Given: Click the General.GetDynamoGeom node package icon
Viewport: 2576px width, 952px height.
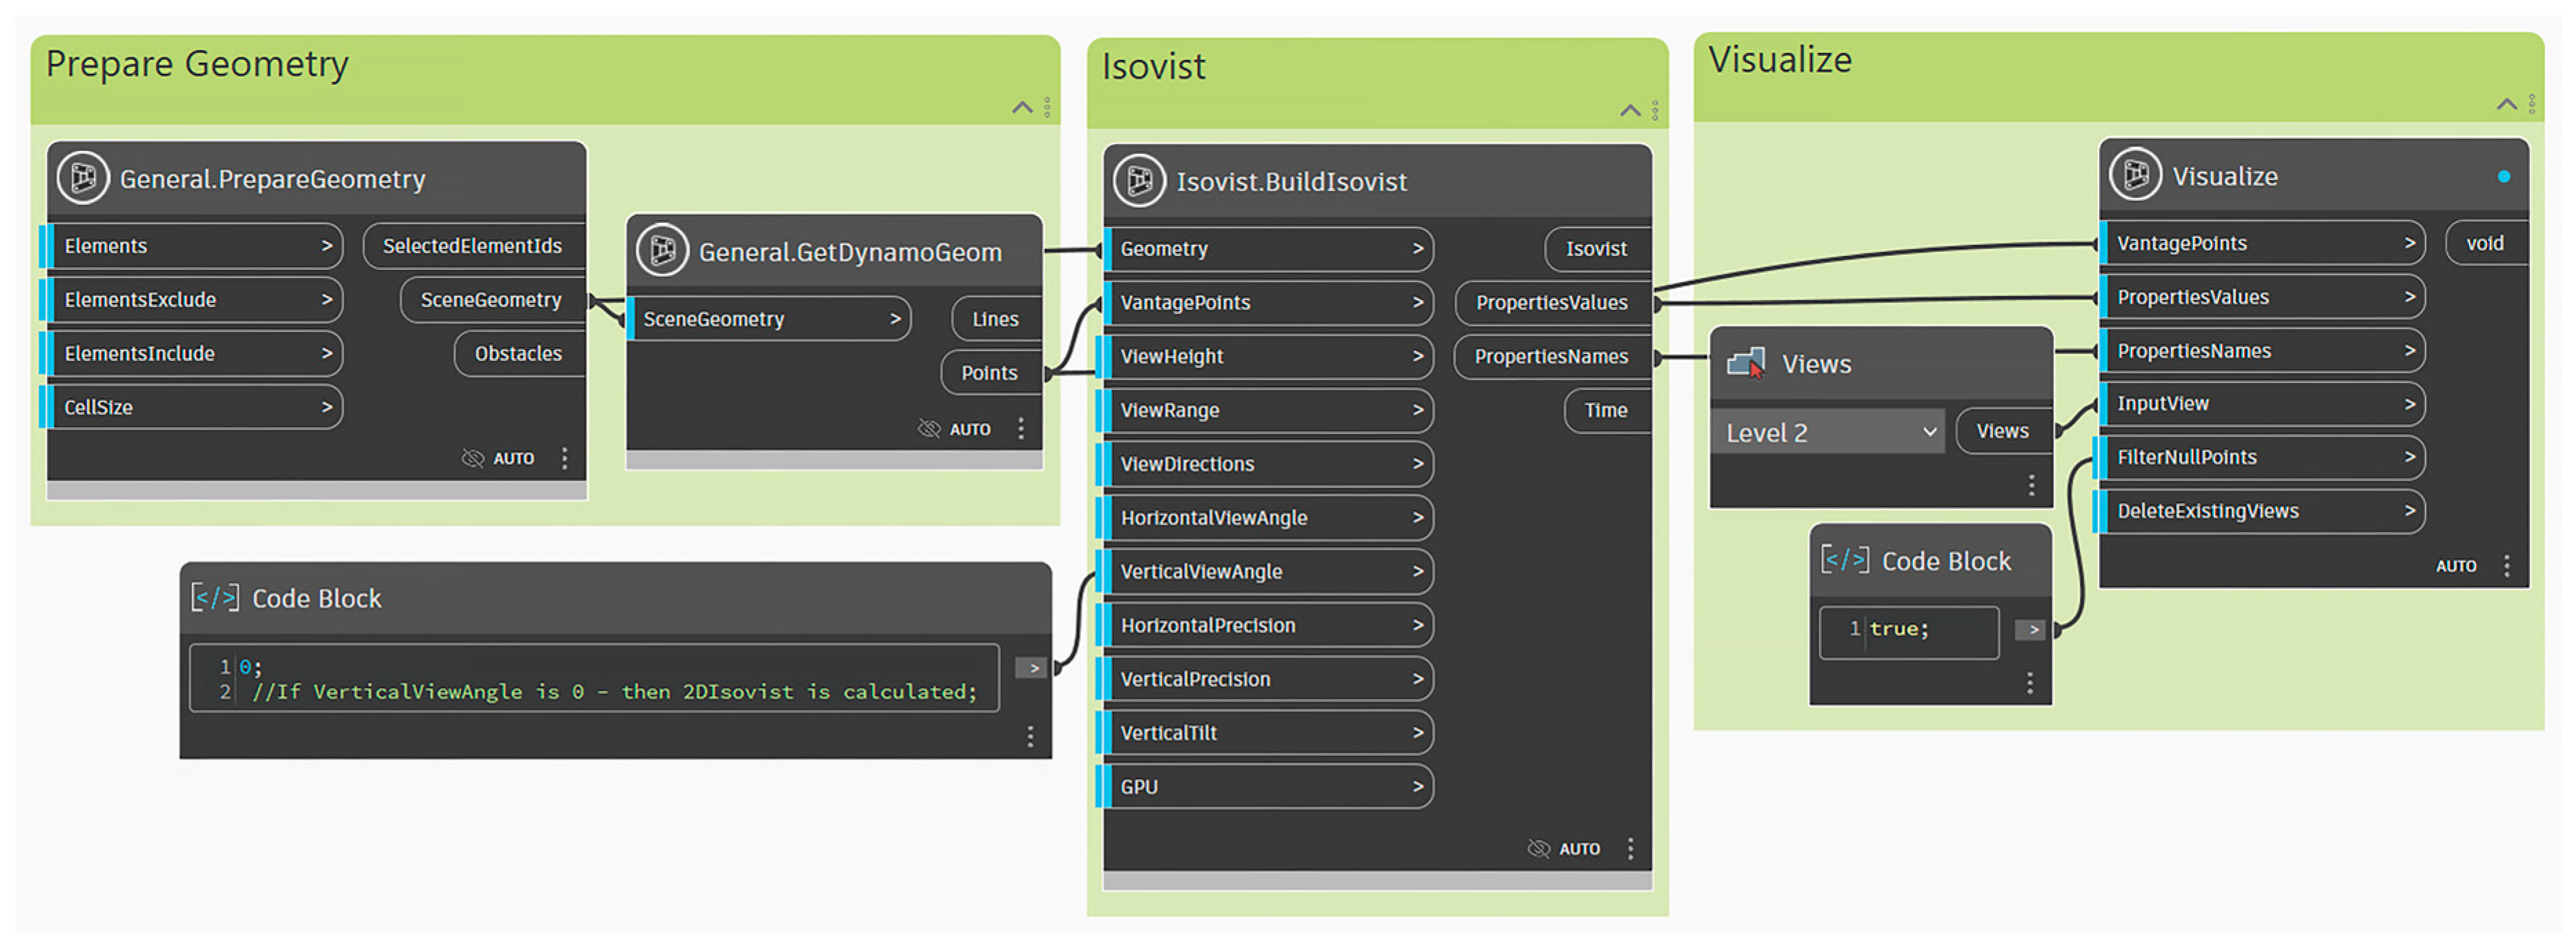Looking at the screenshot, I should [662, 251].
